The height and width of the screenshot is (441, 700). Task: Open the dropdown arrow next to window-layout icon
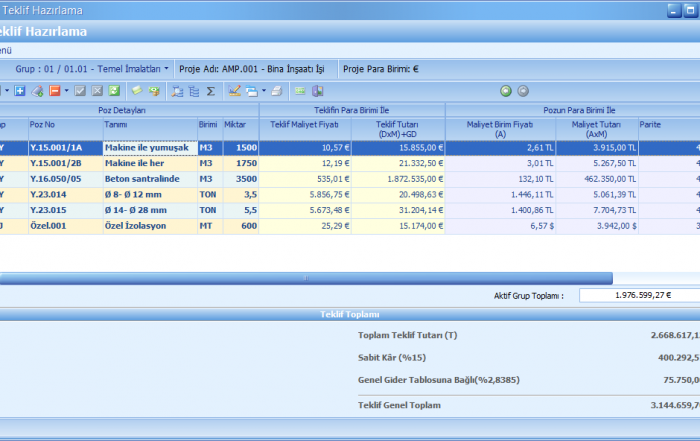[264, 91]
